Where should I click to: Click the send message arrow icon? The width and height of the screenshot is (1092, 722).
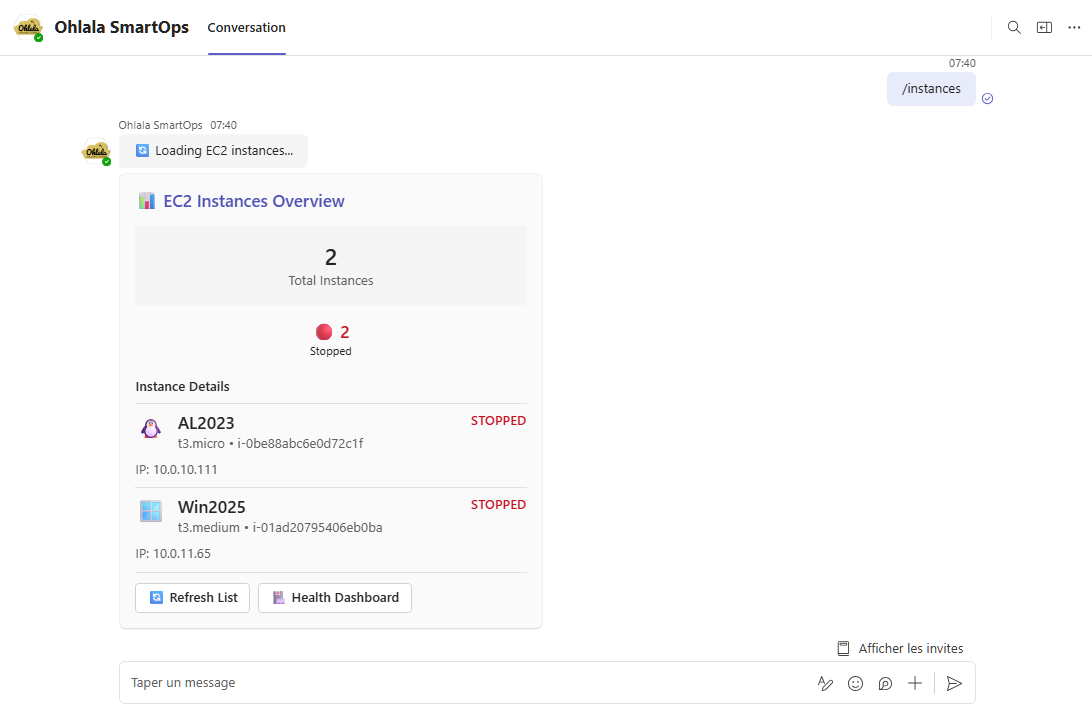953,683
